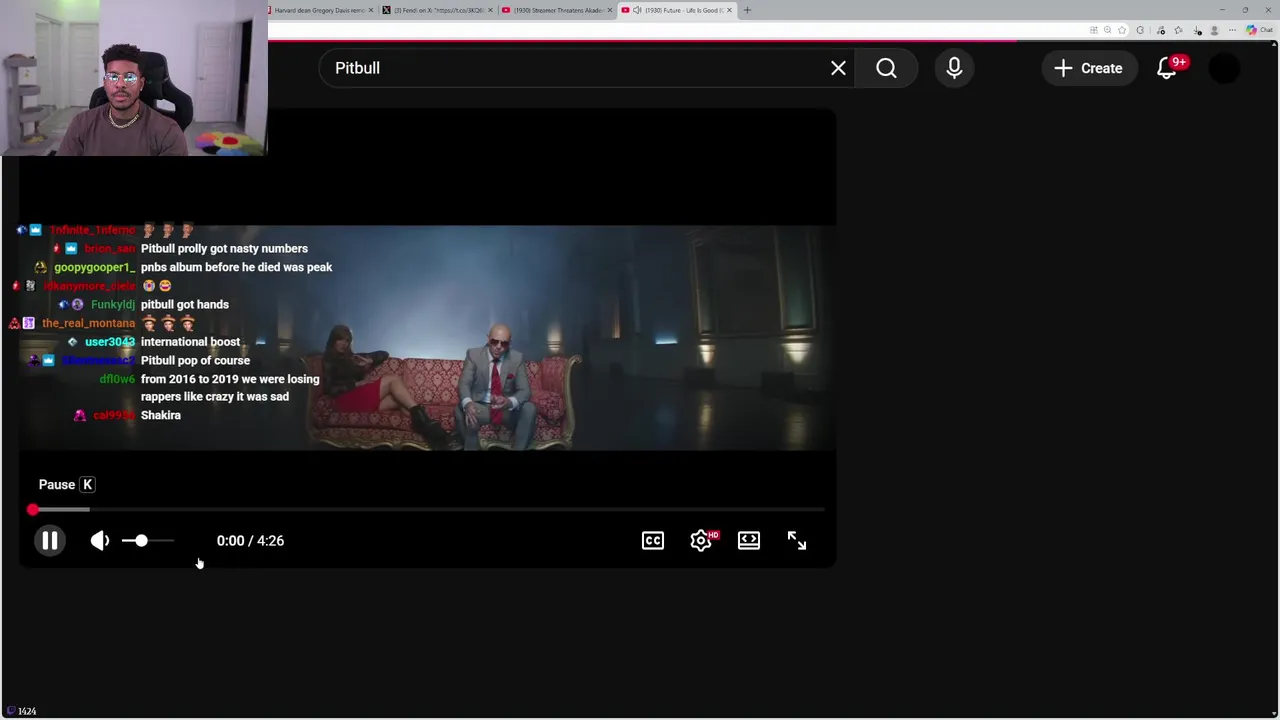Open the Create menu
Image resolution: width=1280 pixels, height=720 pixels.
1089,68
